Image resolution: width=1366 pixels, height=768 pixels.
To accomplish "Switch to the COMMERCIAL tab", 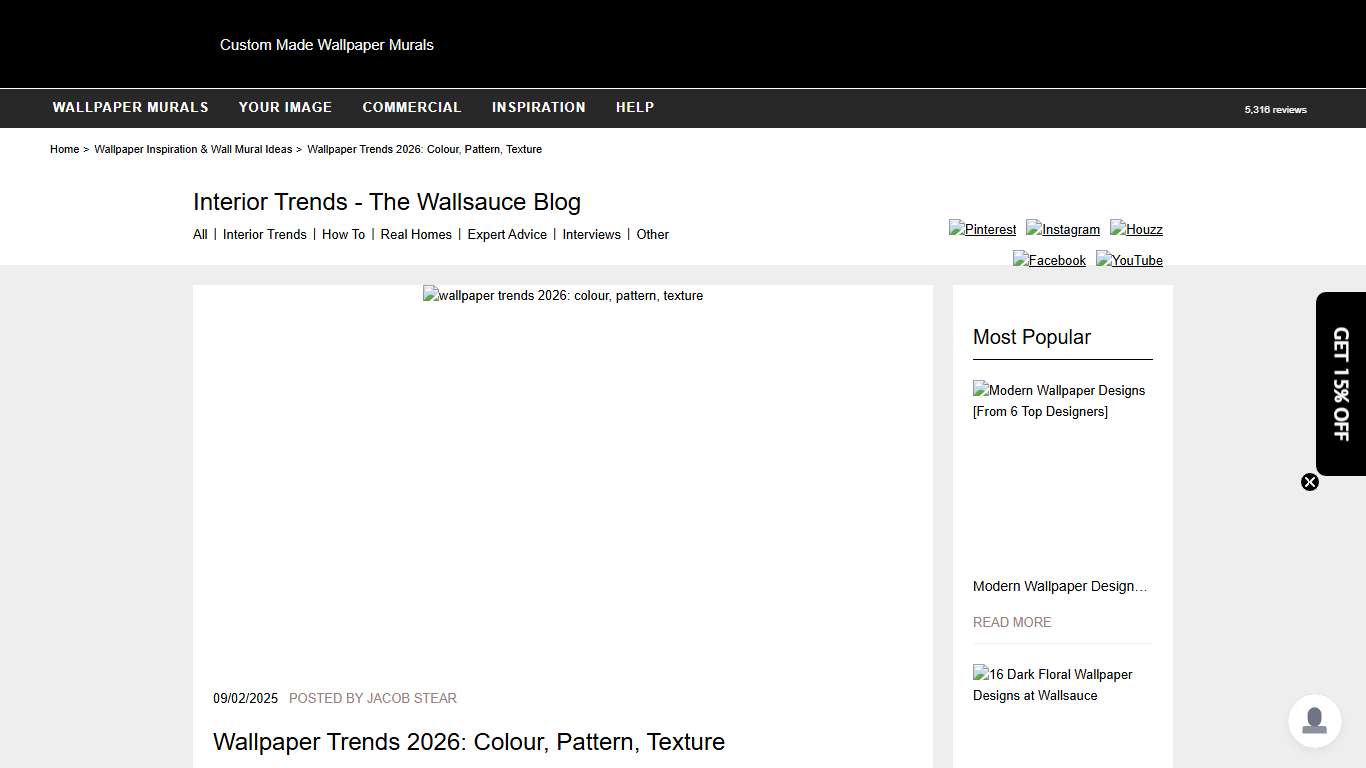I will [412, 107].
